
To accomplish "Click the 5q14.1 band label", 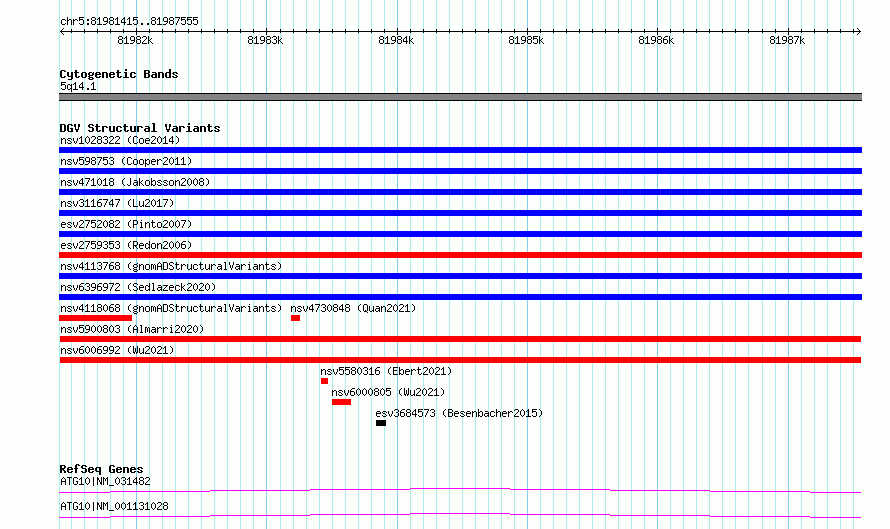I will pos(78,86).
